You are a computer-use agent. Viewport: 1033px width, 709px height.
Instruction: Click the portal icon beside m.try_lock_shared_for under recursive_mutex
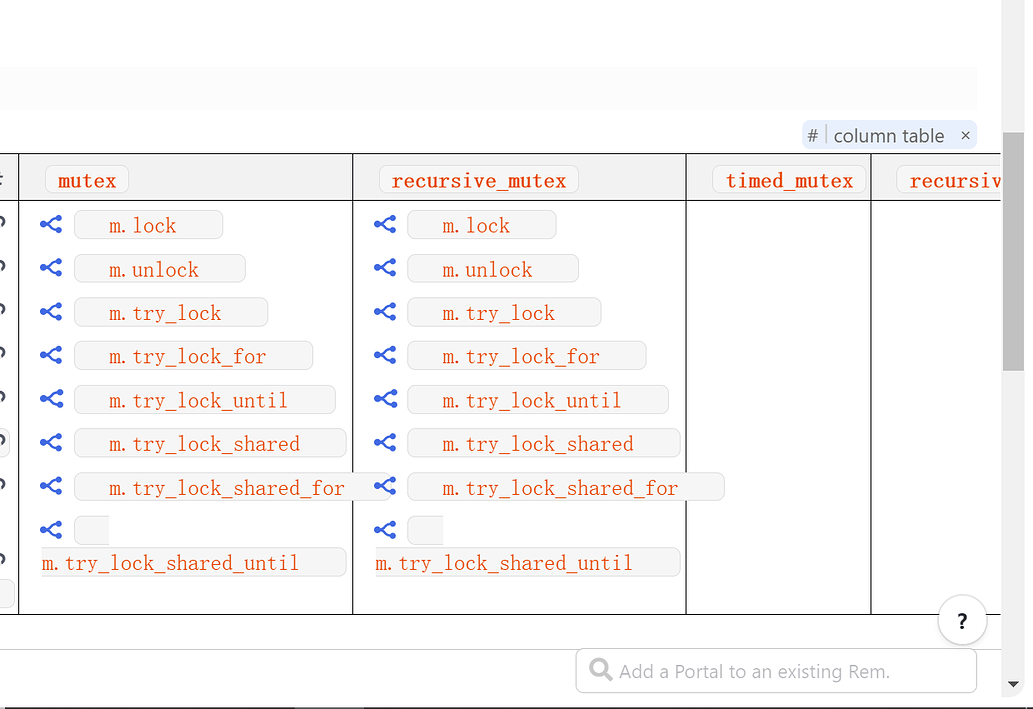coord(385,486)
